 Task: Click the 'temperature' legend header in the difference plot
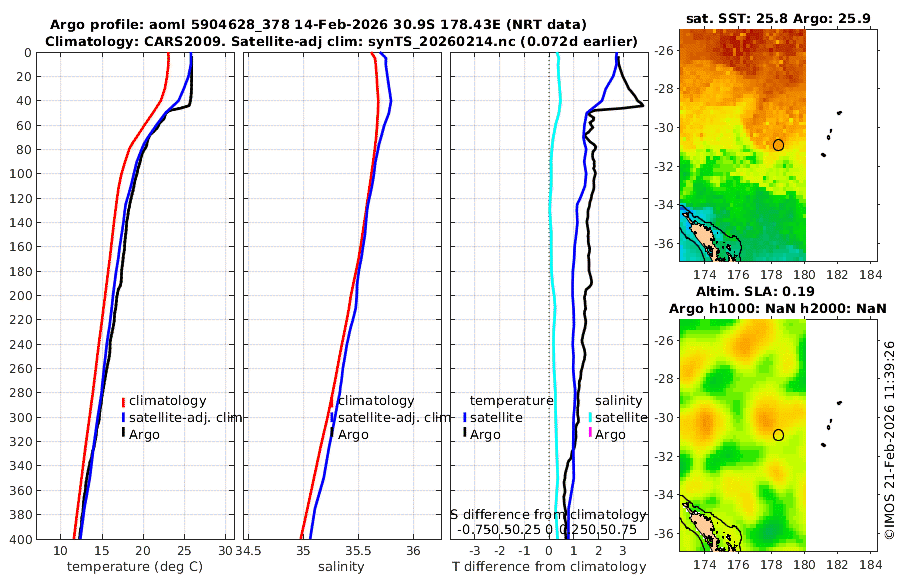pos(511,401)
